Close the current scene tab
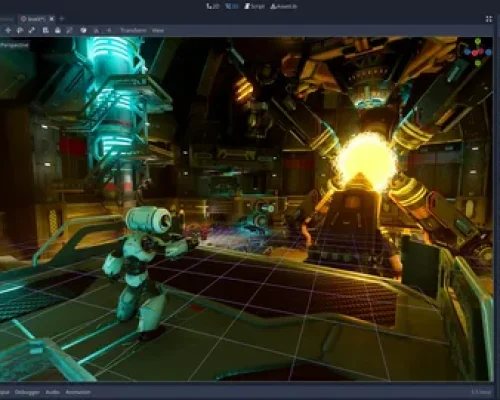Viewport: 500px width, 400px height. click(x=52, y=19)
